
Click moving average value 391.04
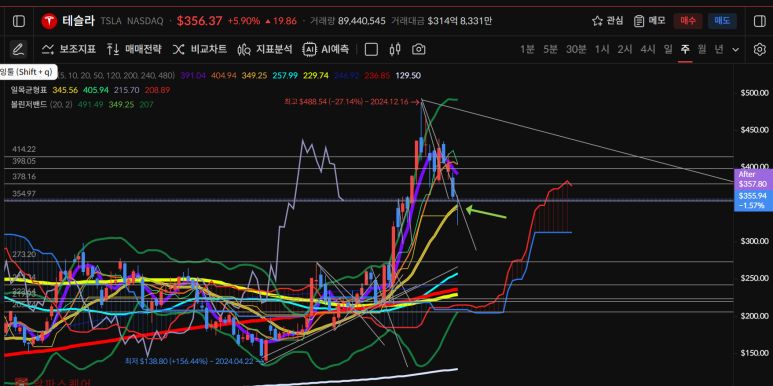pyautogui.click(x=193, y=75)
